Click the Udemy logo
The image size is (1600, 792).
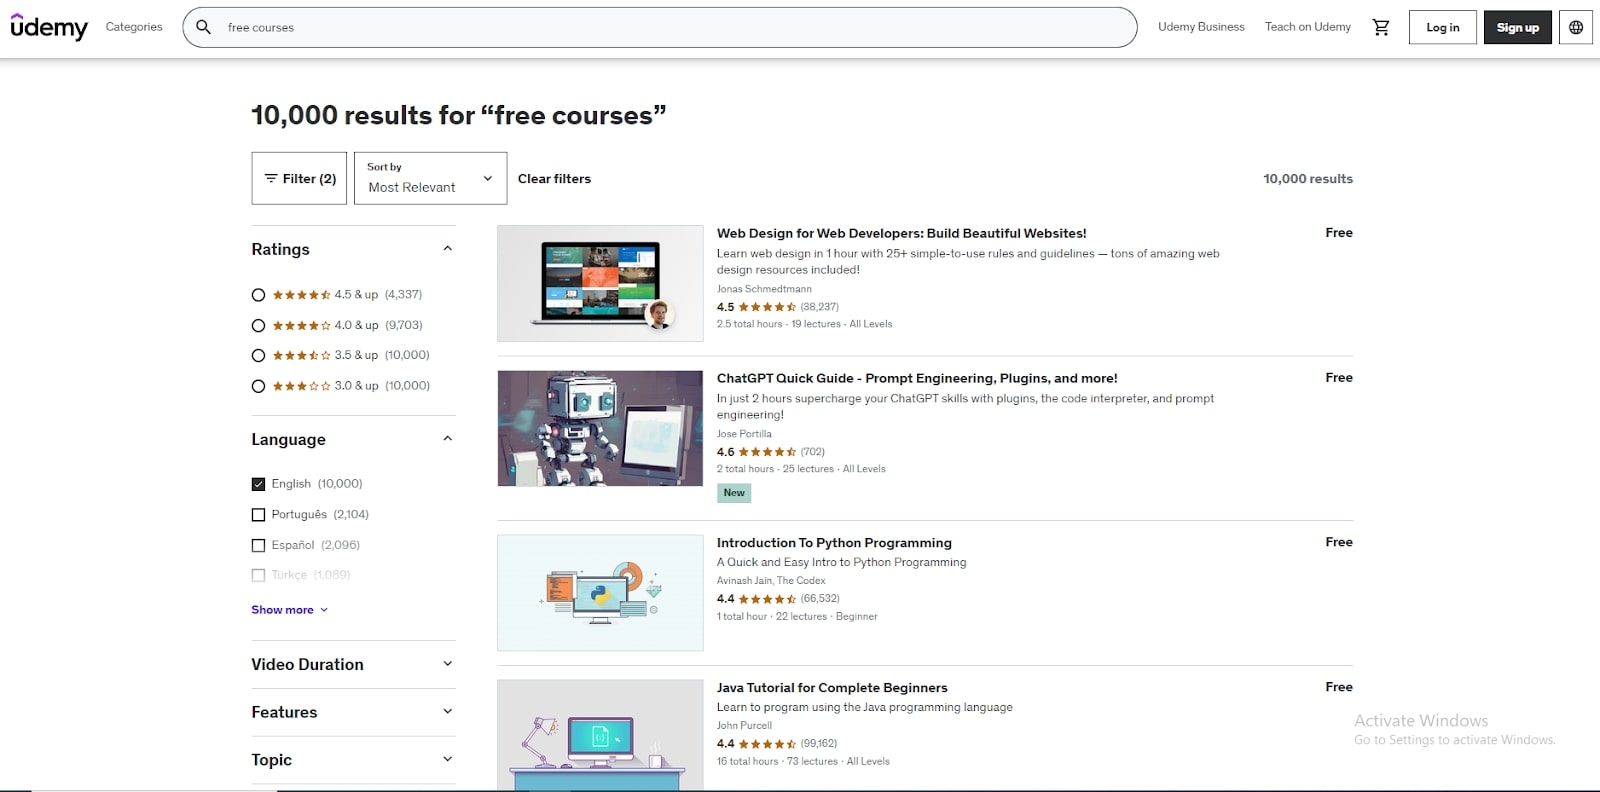coord(49,27)
